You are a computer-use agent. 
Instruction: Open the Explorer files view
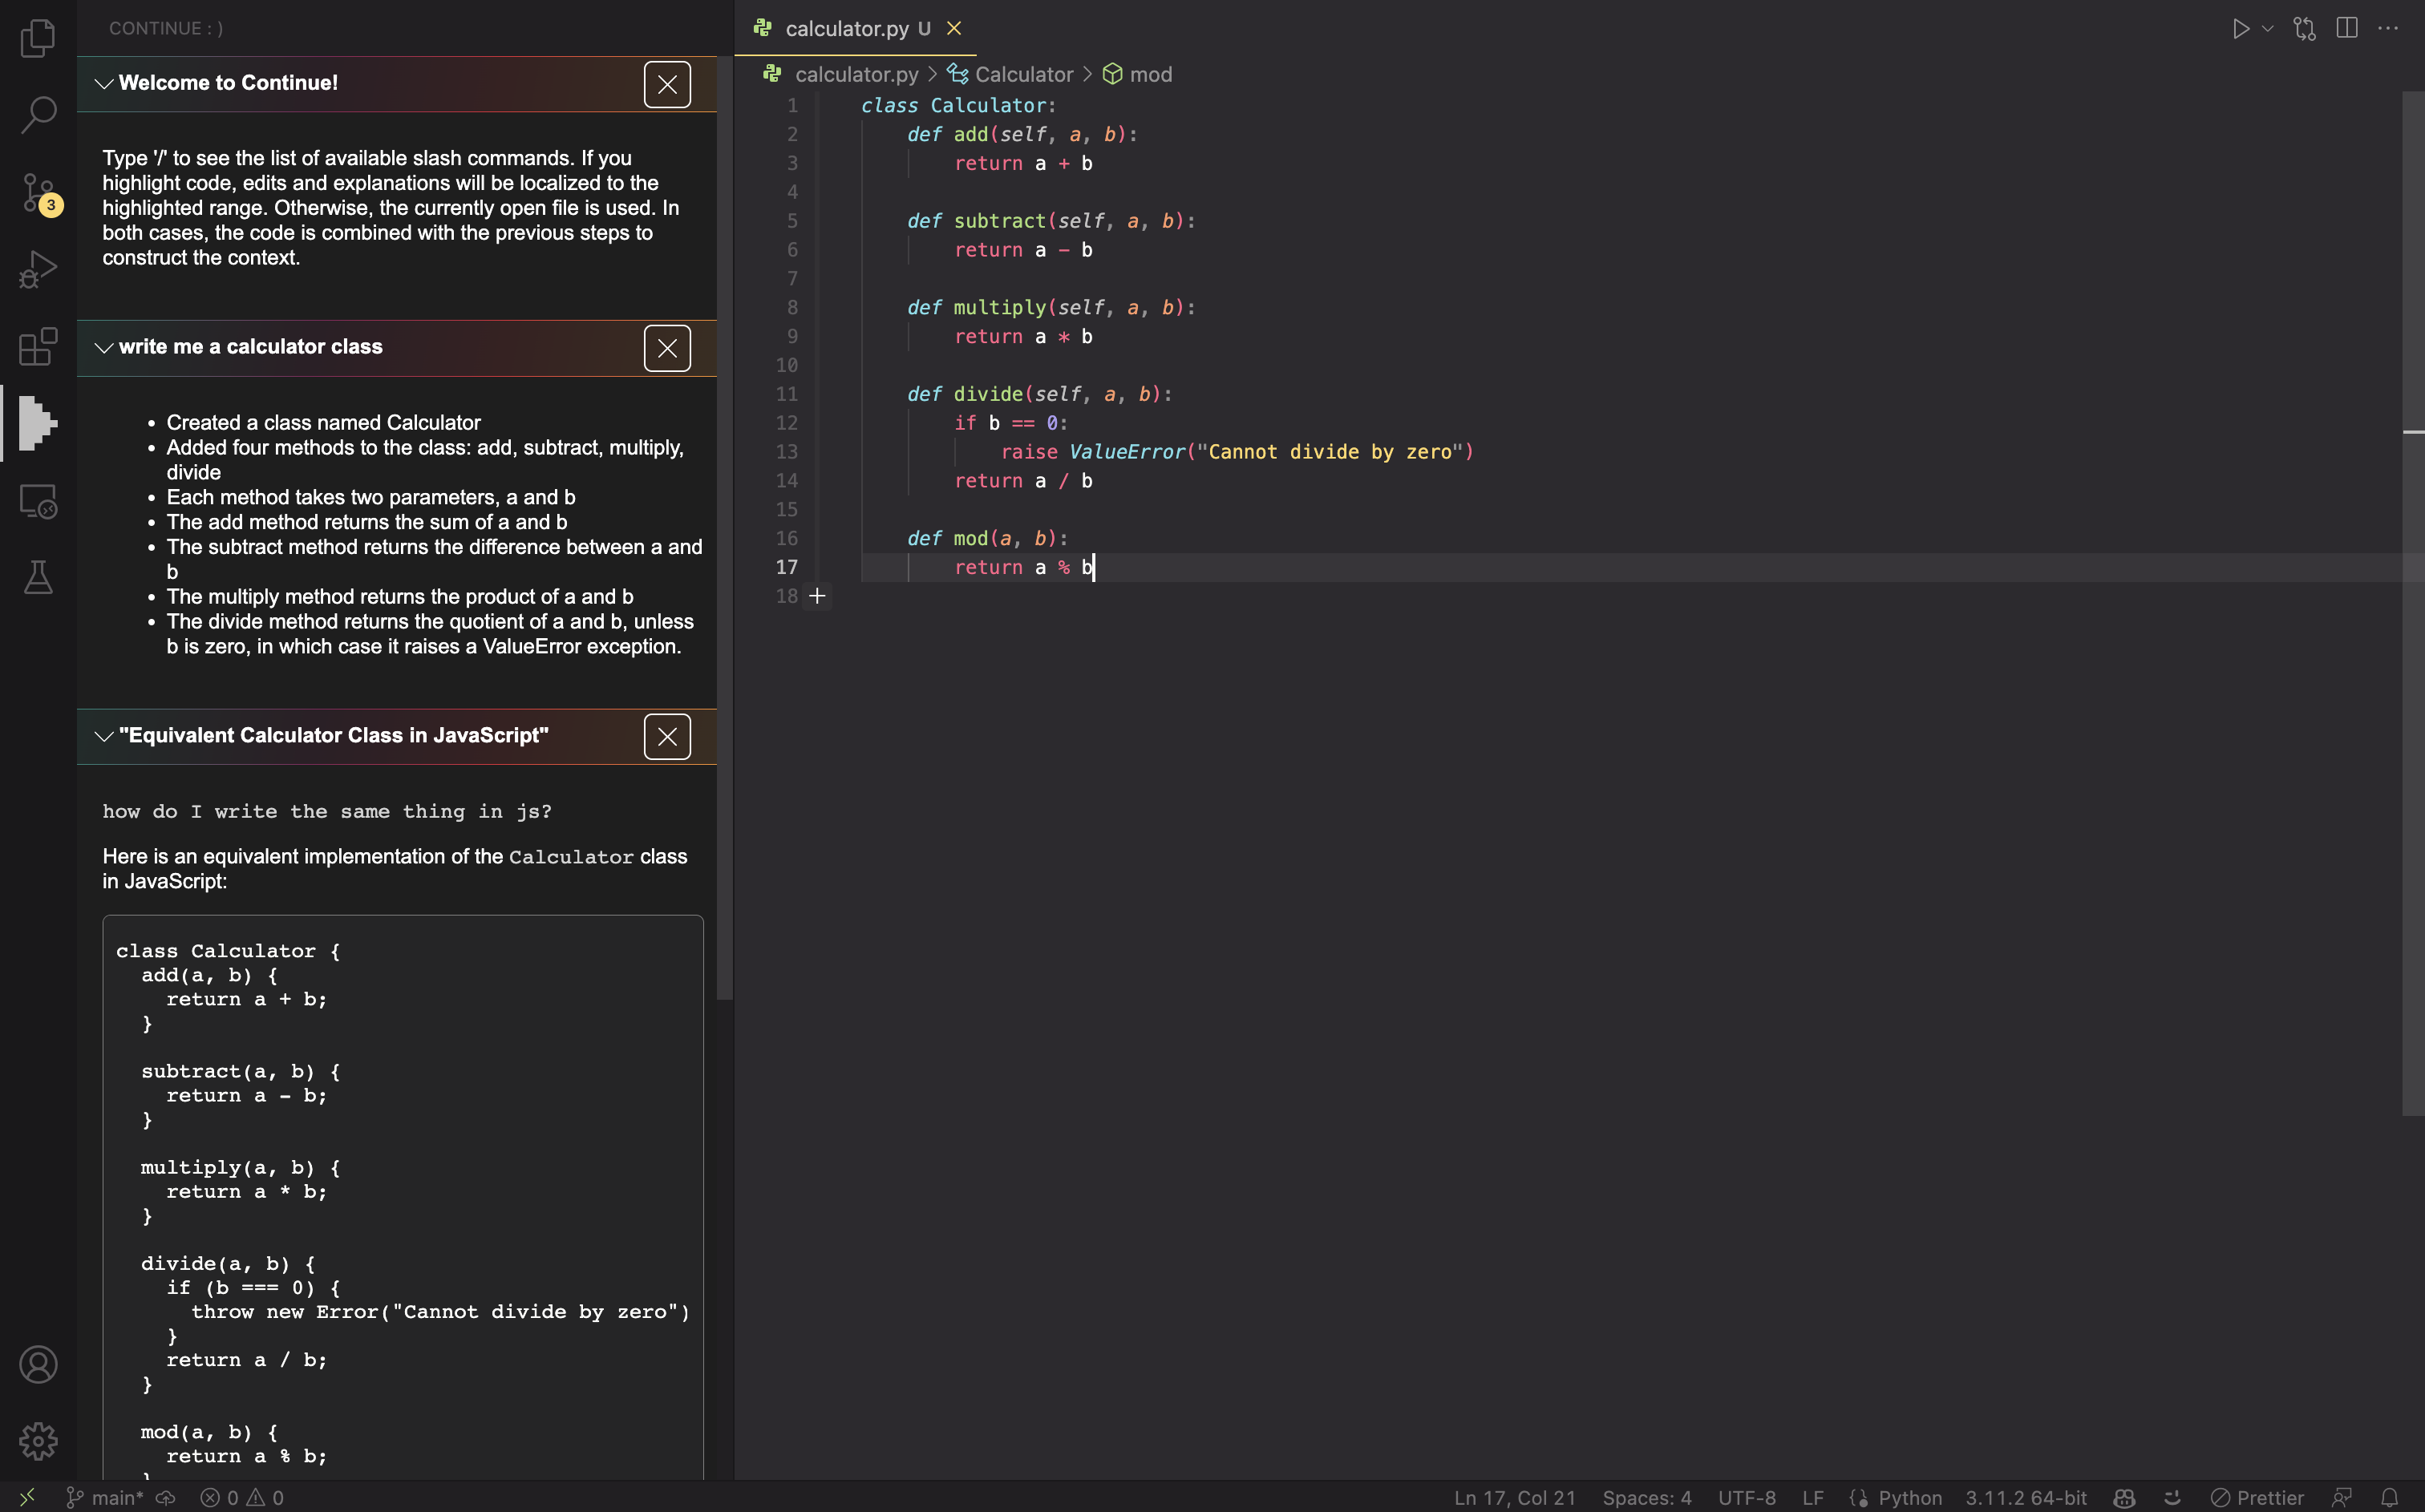point(38,38)
